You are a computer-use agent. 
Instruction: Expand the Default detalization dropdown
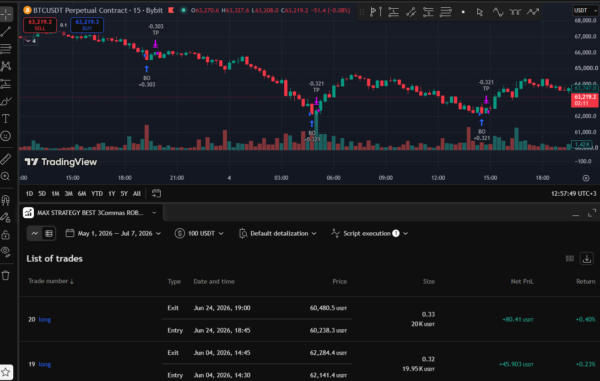coord(278,233)
